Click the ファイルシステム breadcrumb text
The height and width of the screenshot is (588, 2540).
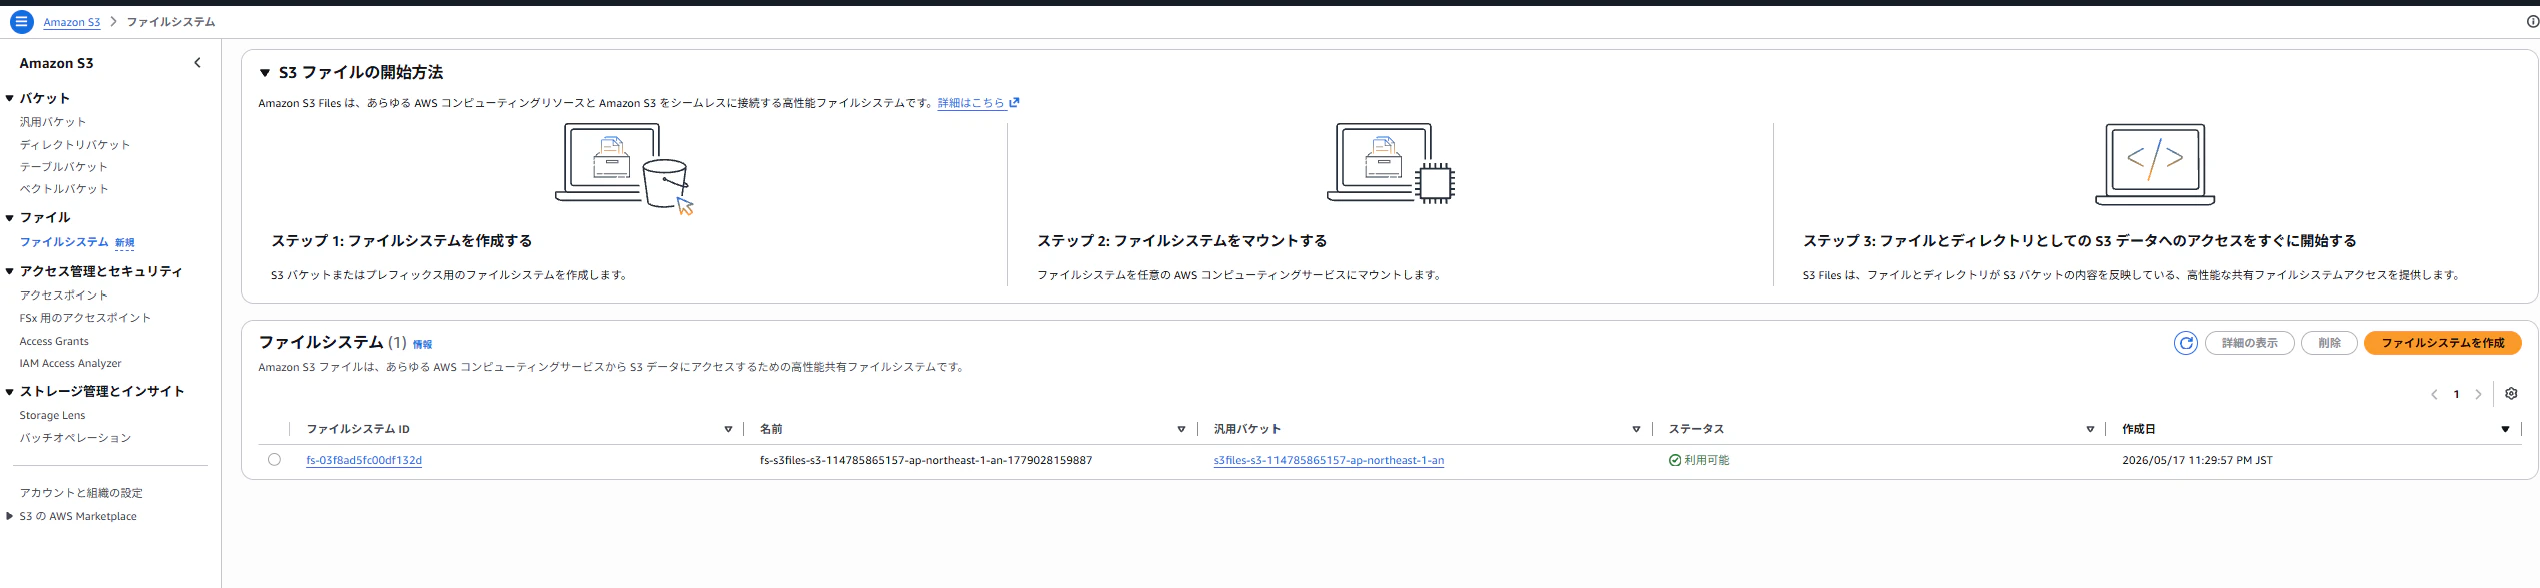point(170,22)
